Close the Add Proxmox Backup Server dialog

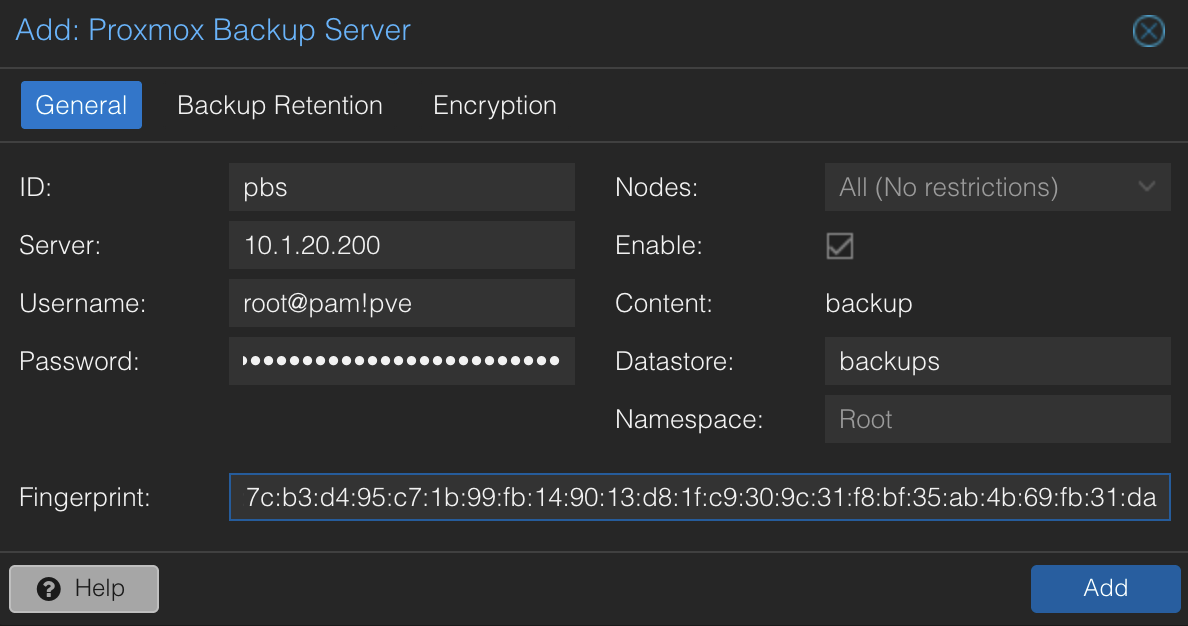[1148, 31]
